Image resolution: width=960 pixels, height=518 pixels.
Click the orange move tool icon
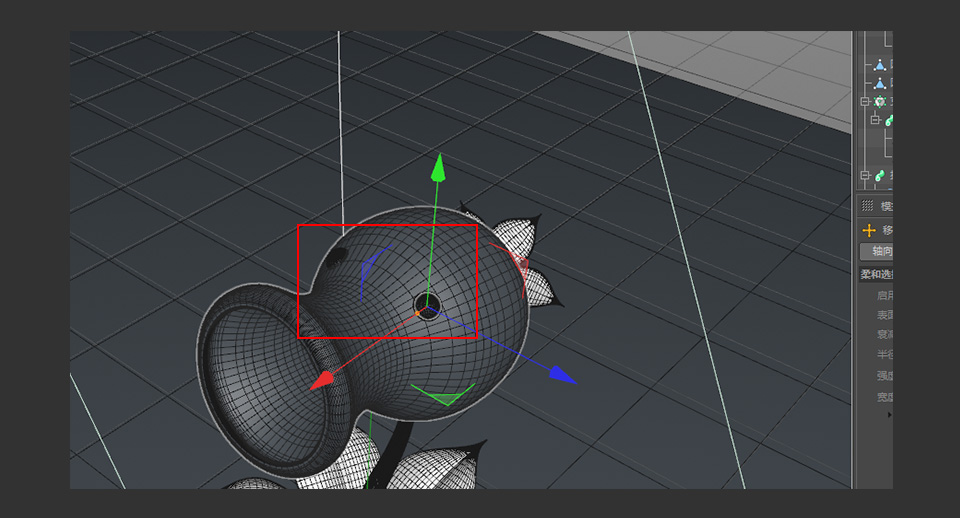click(x=869, y=230)
